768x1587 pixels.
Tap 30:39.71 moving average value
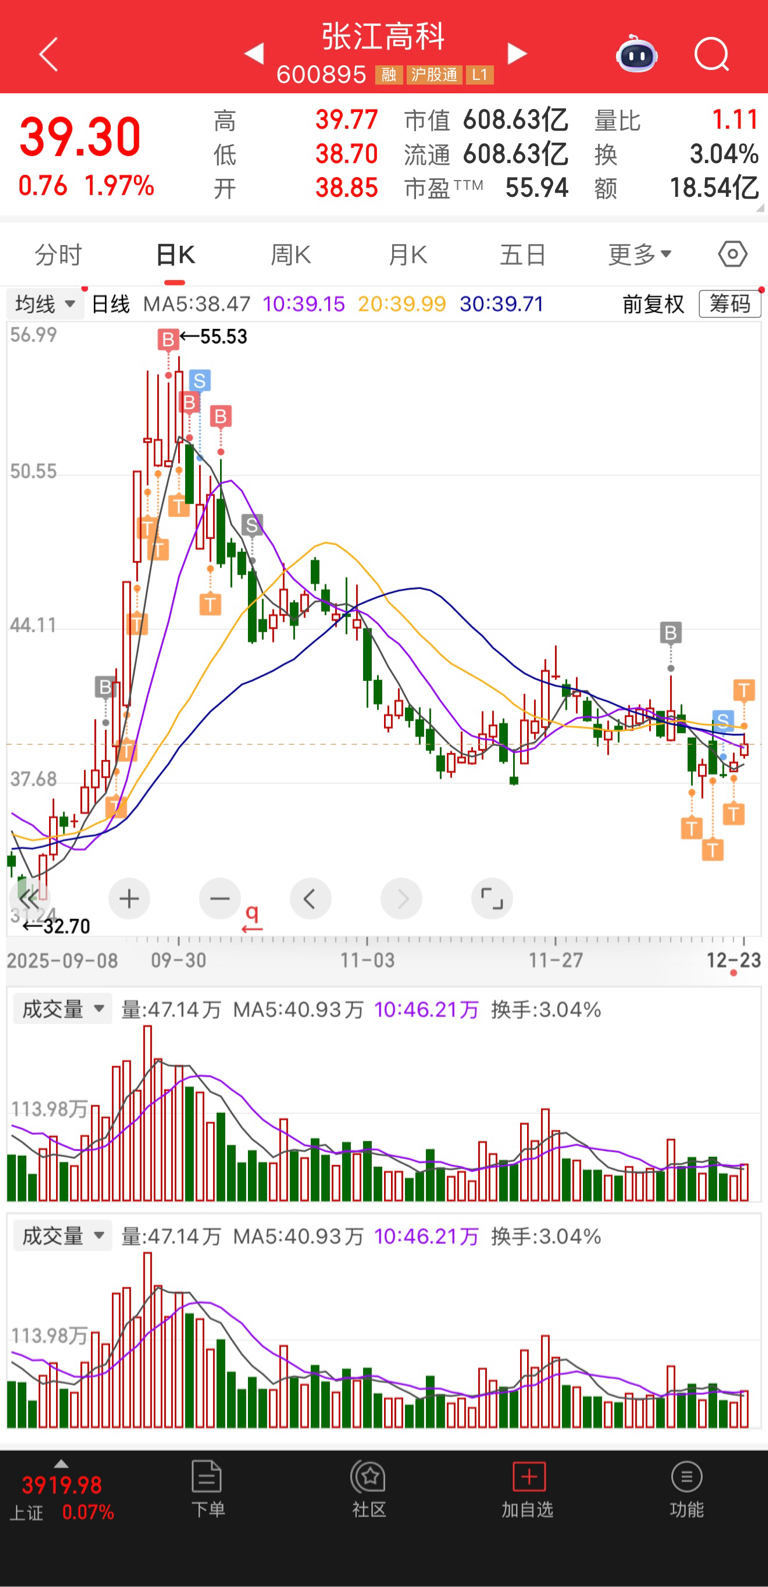(x=502, y=304)
